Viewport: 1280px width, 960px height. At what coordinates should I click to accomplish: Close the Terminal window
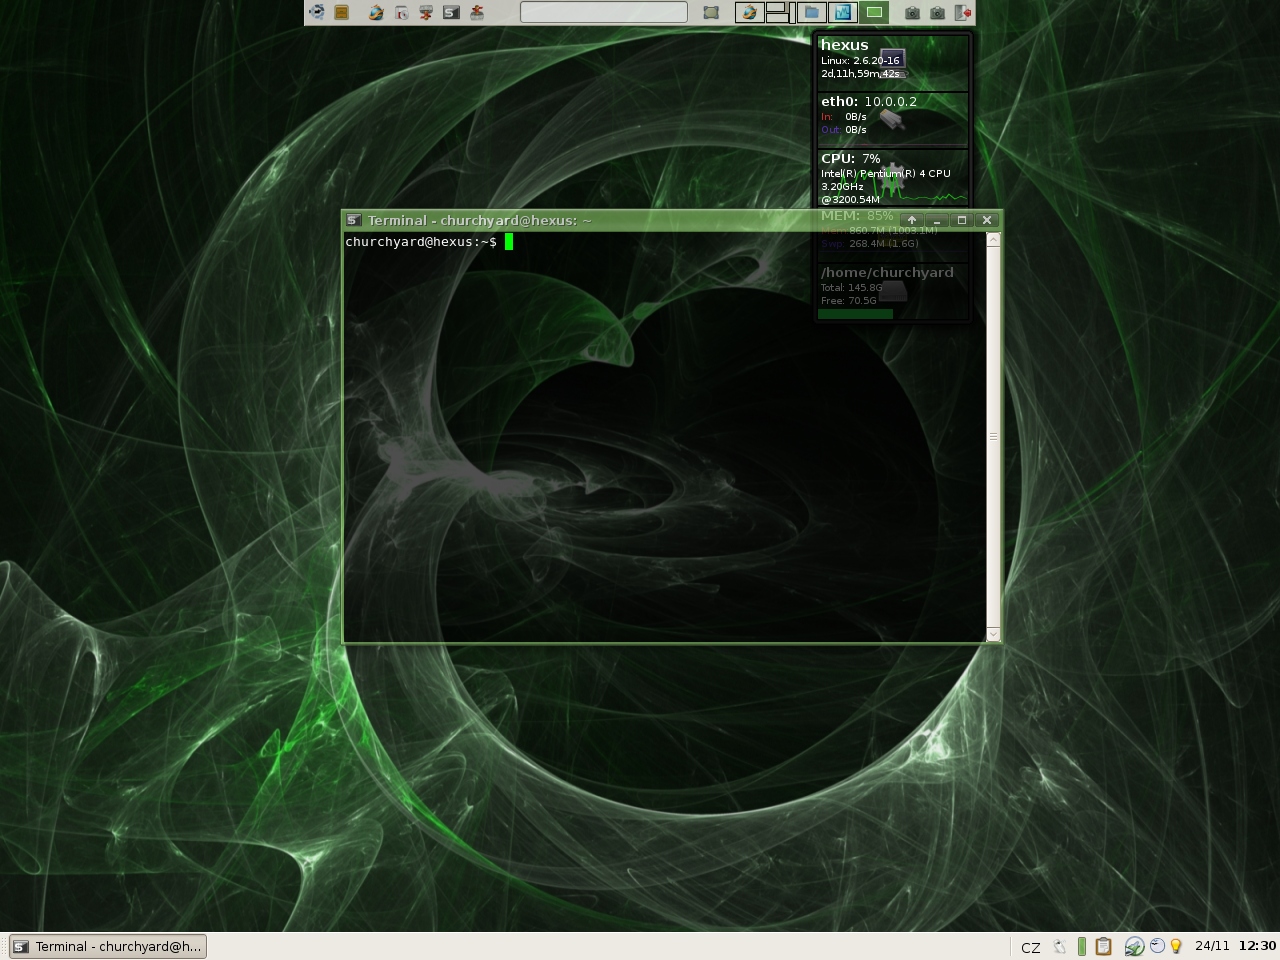click(987, 220)
